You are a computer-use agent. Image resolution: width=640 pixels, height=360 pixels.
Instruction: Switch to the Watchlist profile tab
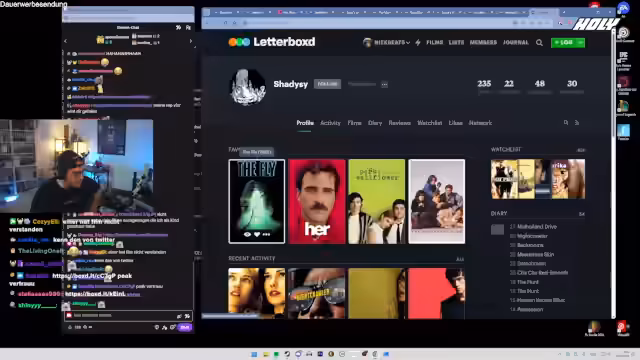pos(429,123)
